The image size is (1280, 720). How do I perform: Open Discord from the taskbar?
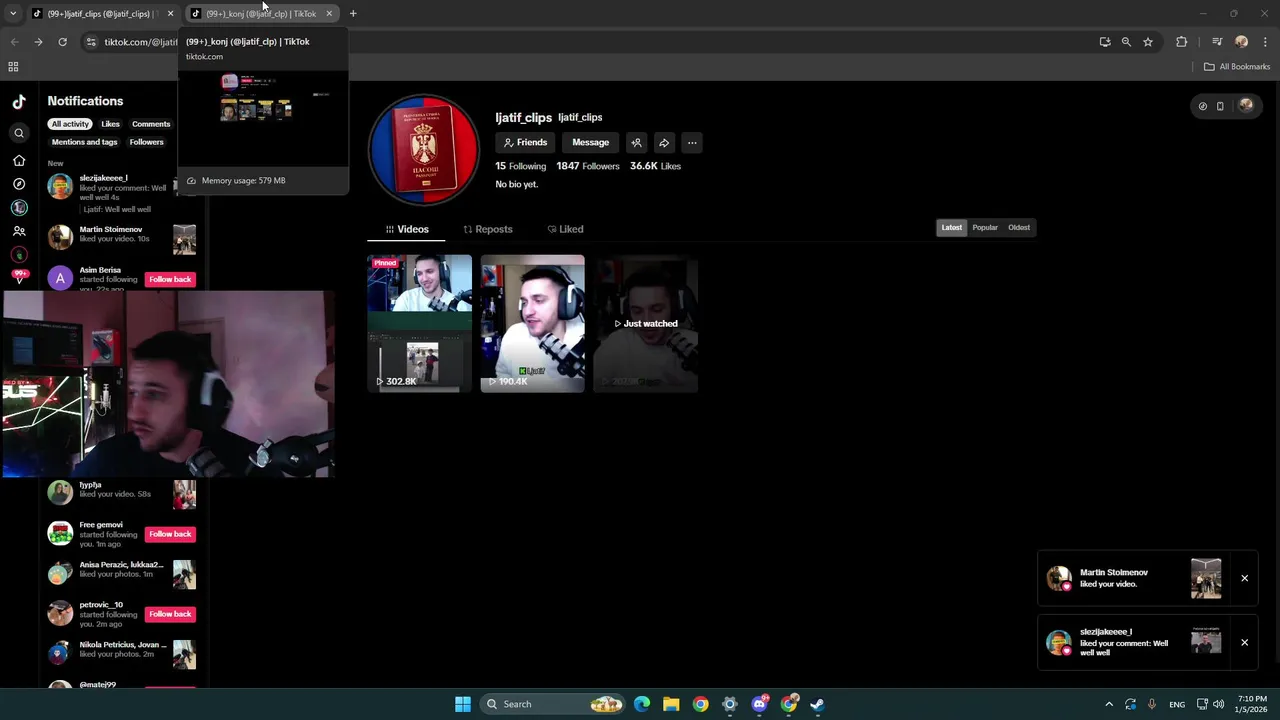pos(760,704)
